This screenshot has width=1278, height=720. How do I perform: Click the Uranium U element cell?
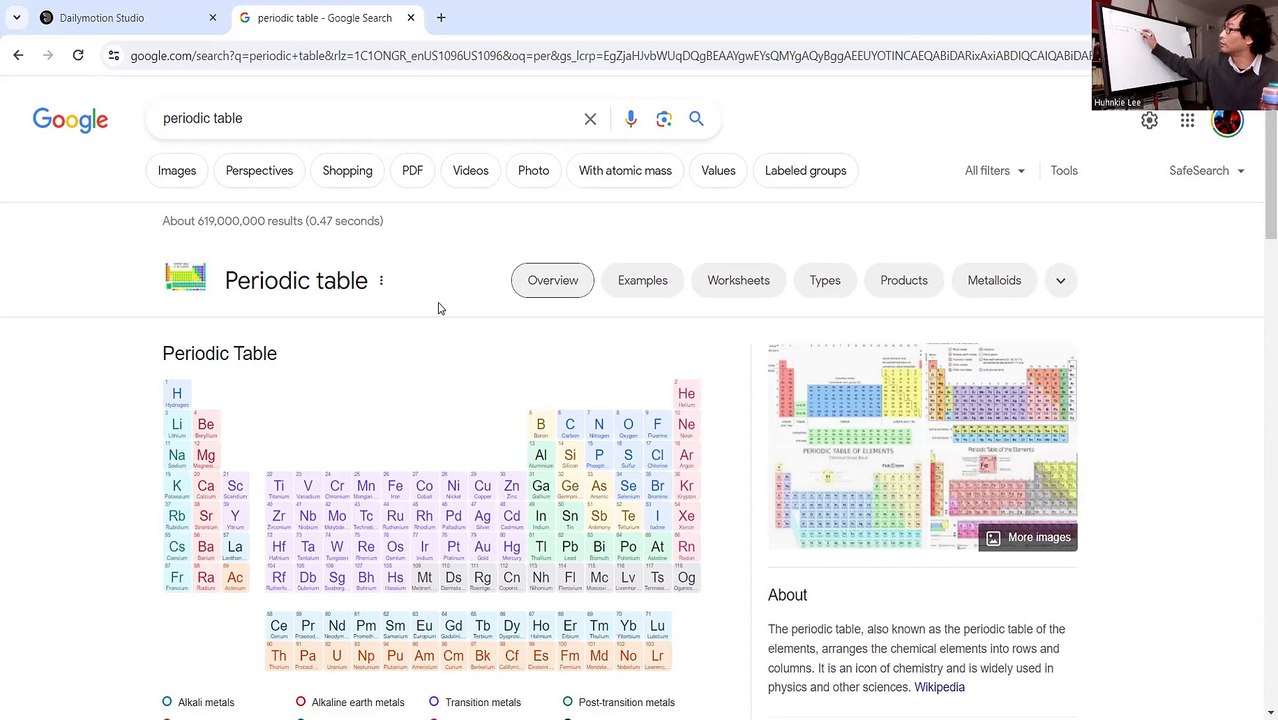(337, 658)
